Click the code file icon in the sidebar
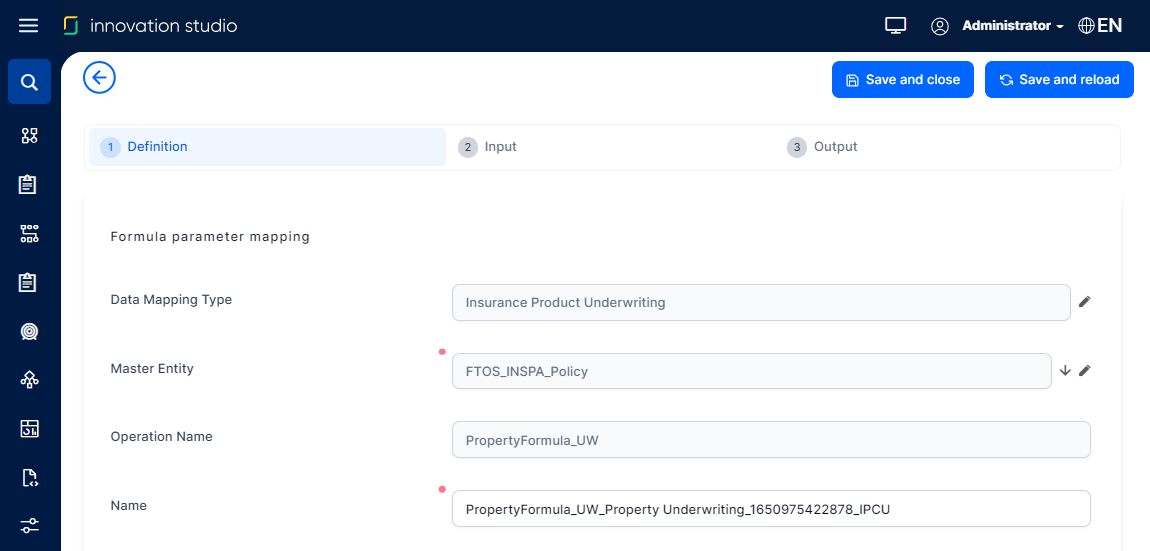 click(29, 478)
